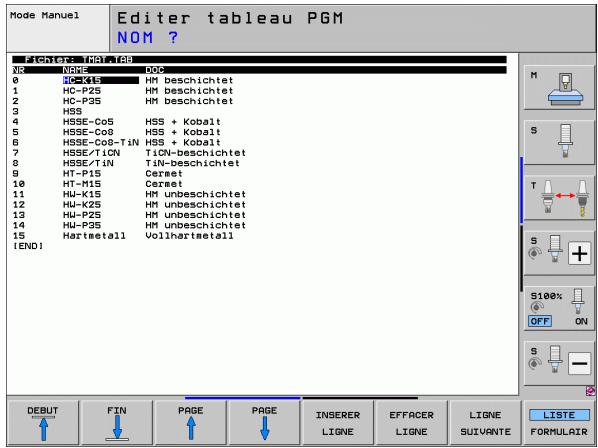
Task: Select HW-P25 name cell
Action: (82, 215)
